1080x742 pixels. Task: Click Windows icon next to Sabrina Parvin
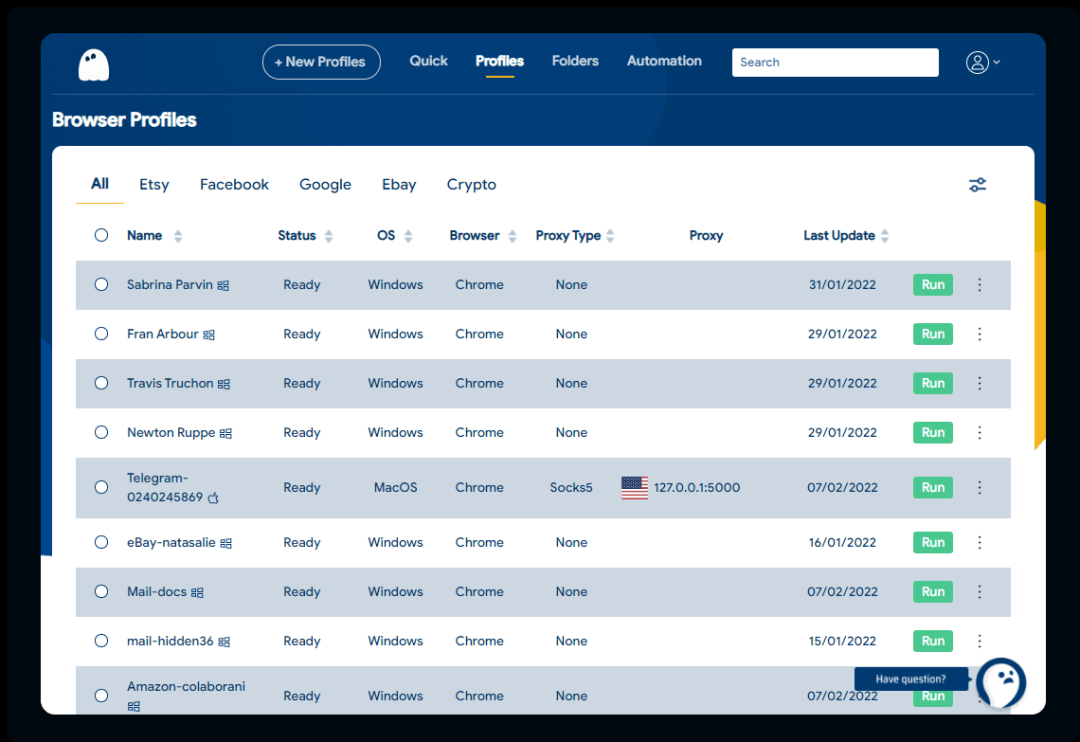223,285
